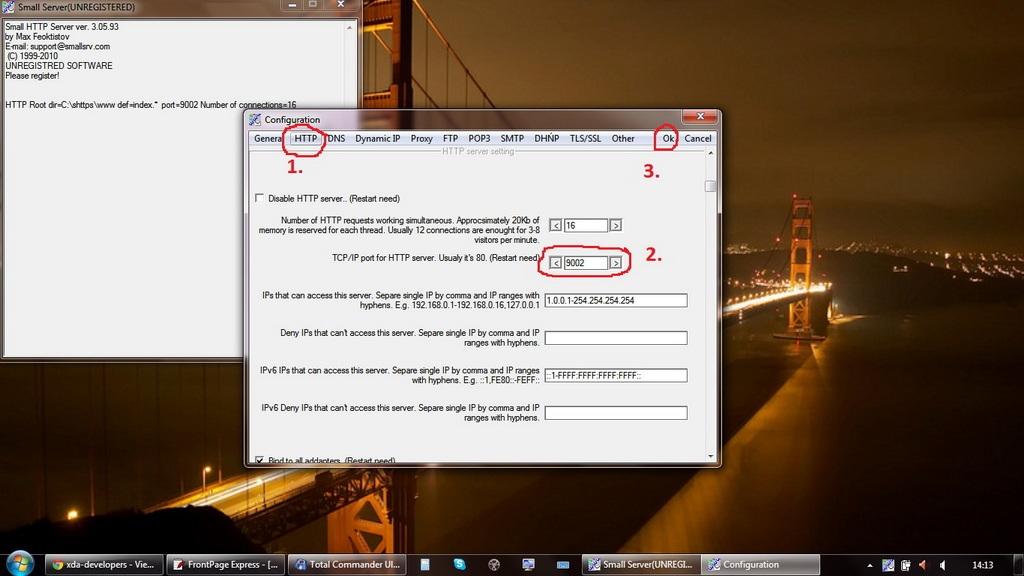
Task: Switch to the Other tab
Action: tap(622, 138)
